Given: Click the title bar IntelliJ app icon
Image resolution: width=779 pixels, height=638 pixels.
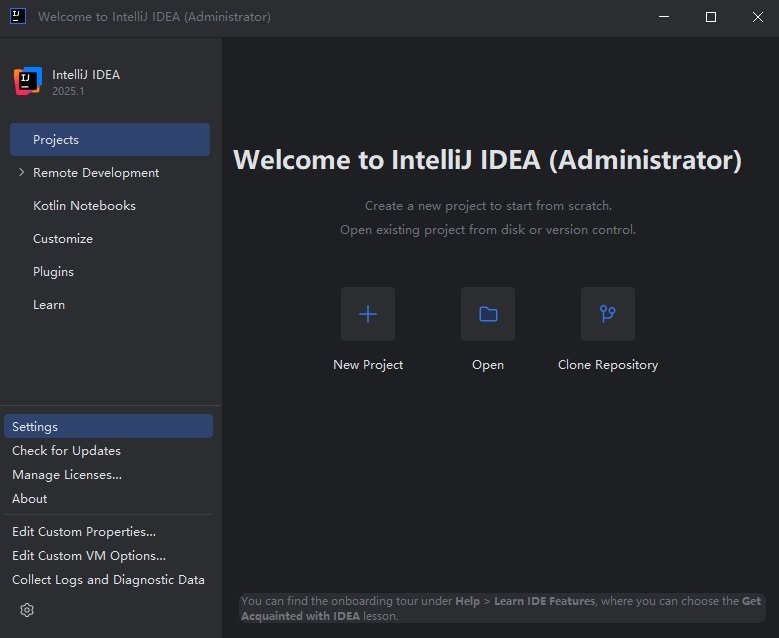Looking at the screenshot, I should pyautogui.click(x=18, y=16).
